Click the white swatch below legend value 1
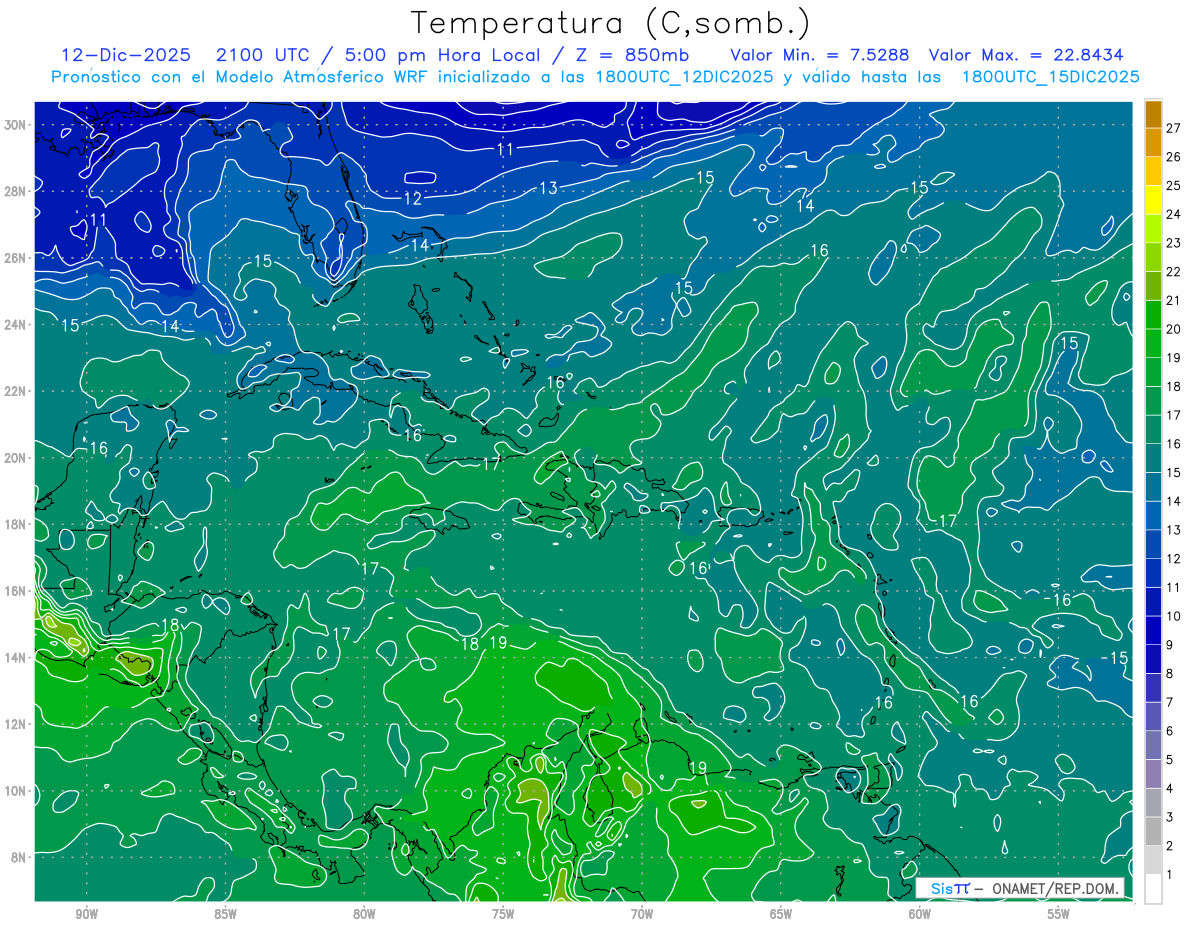The width and height of the screenshot is (1200, 927). pyautogui.click(x=1153, y=889)
